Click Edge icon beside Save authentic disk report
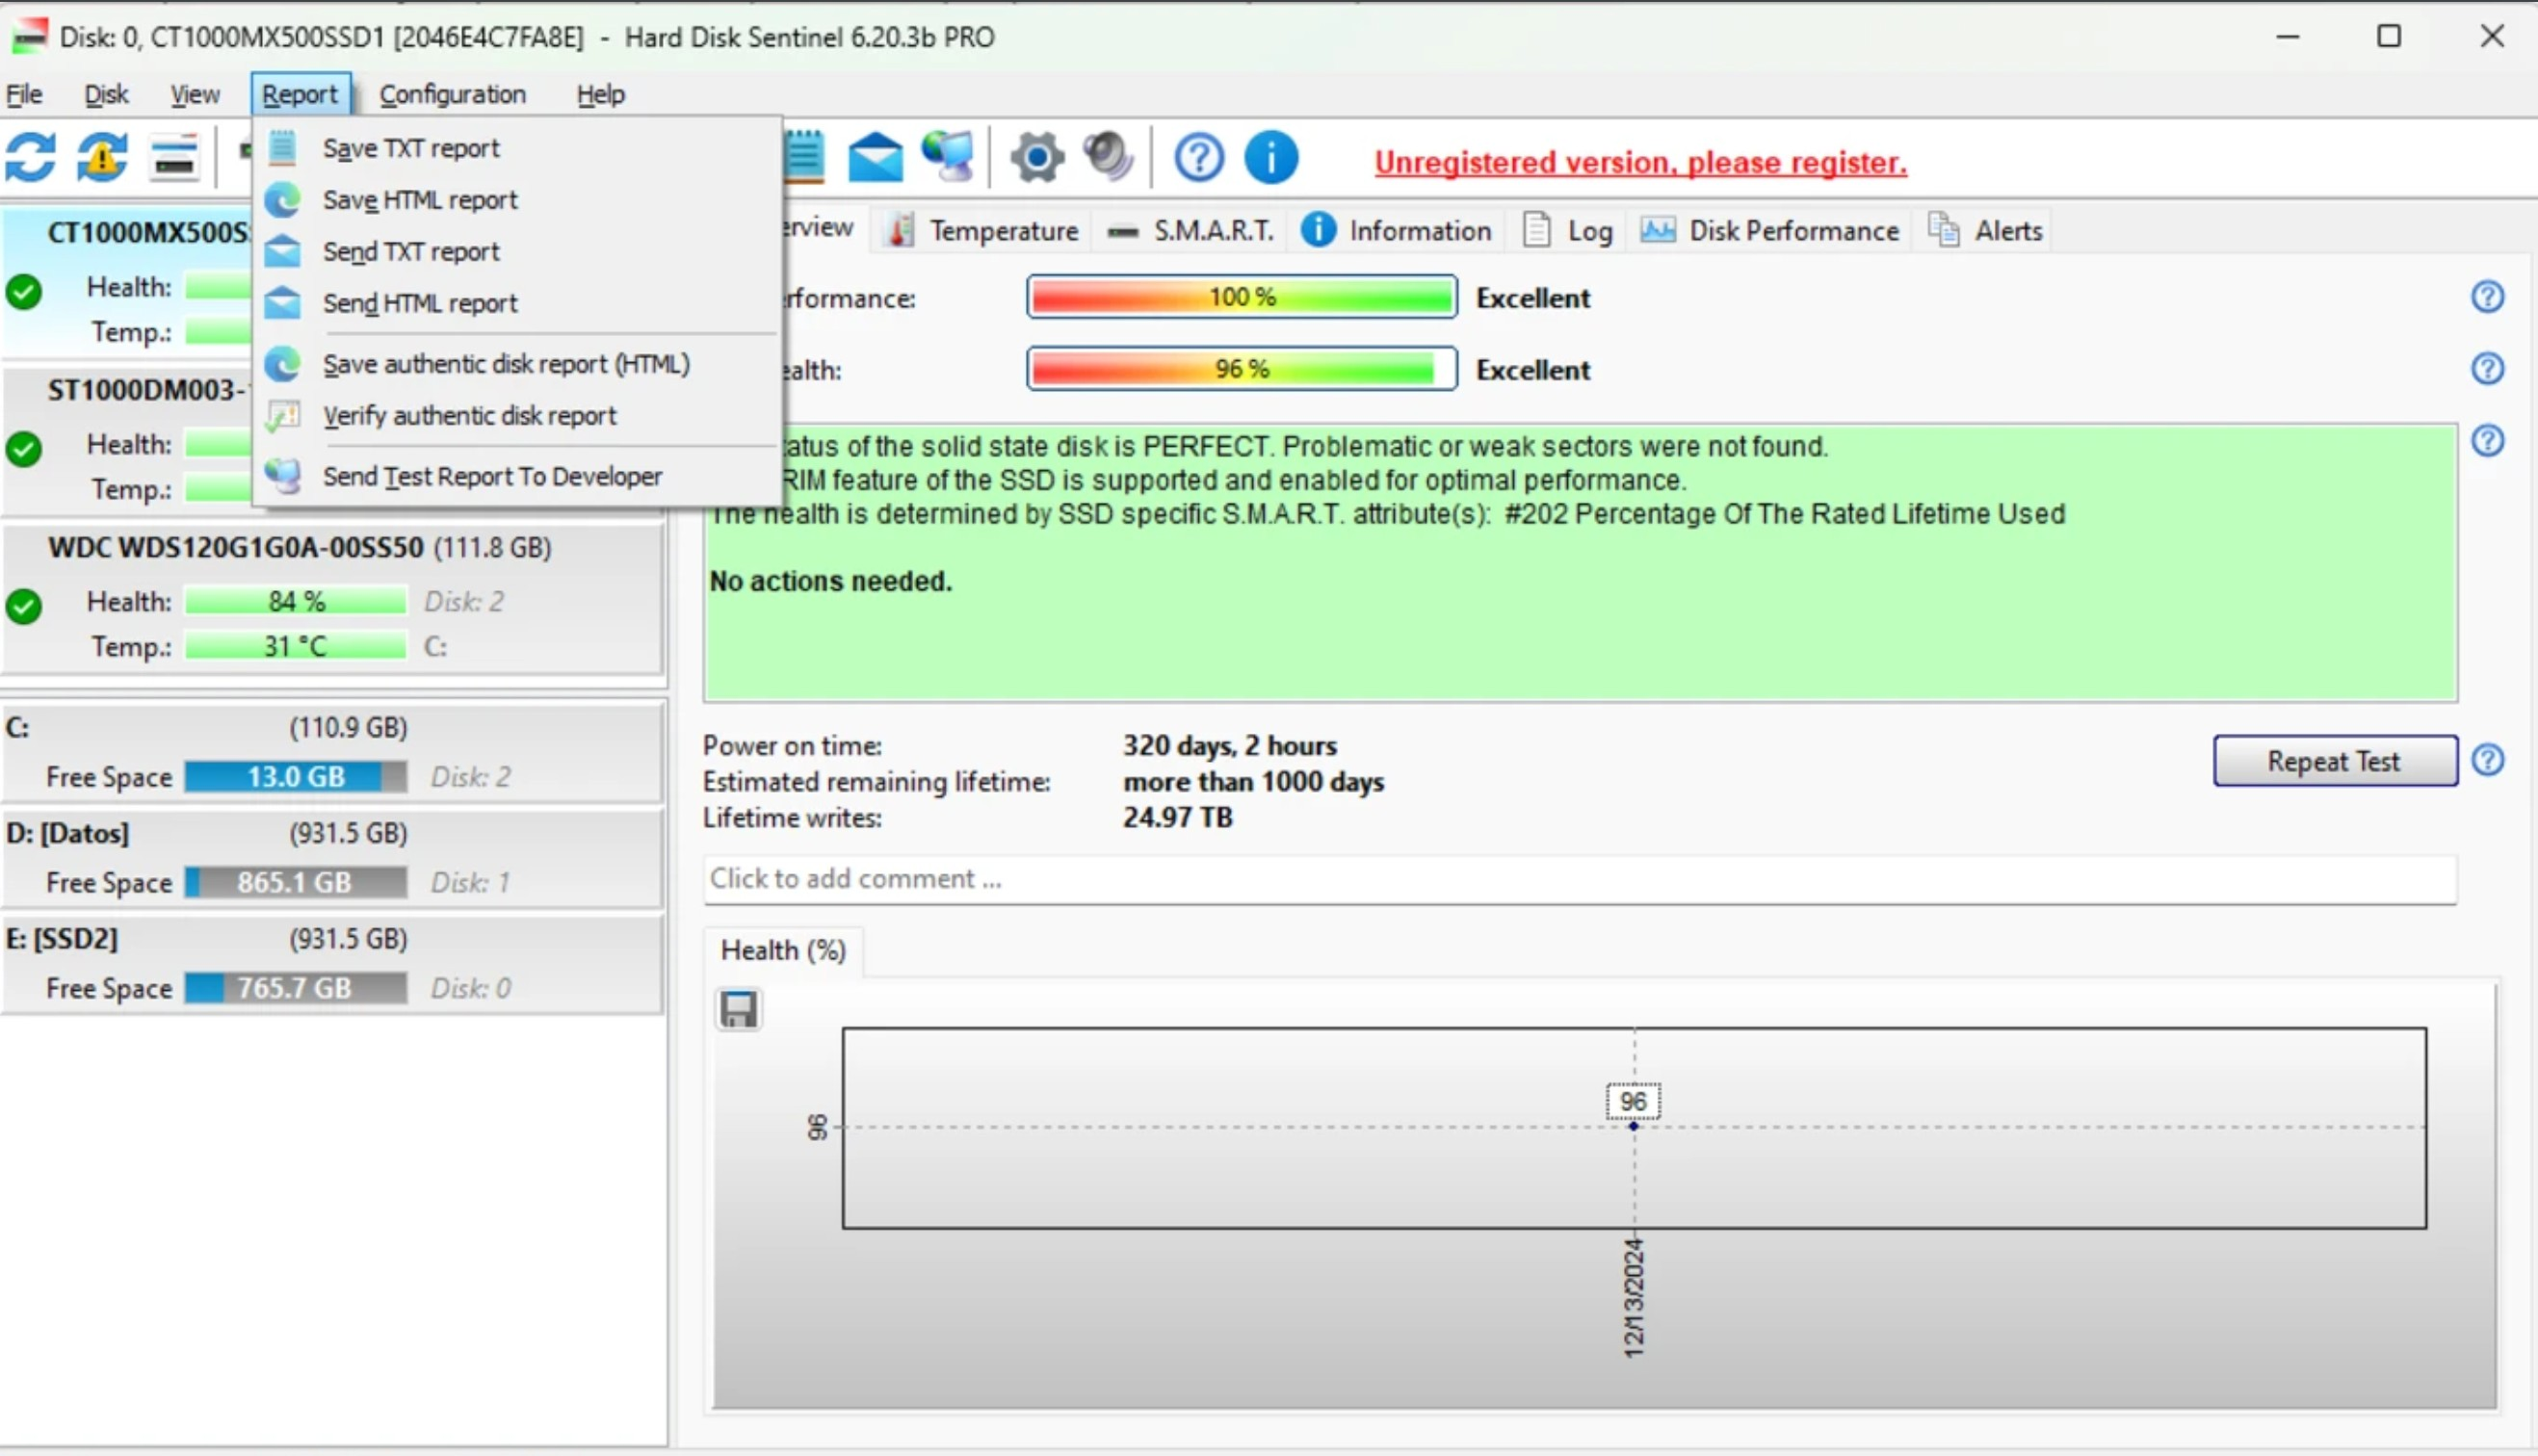This screenshot has width=2538, height=1456. click(283, 364)
